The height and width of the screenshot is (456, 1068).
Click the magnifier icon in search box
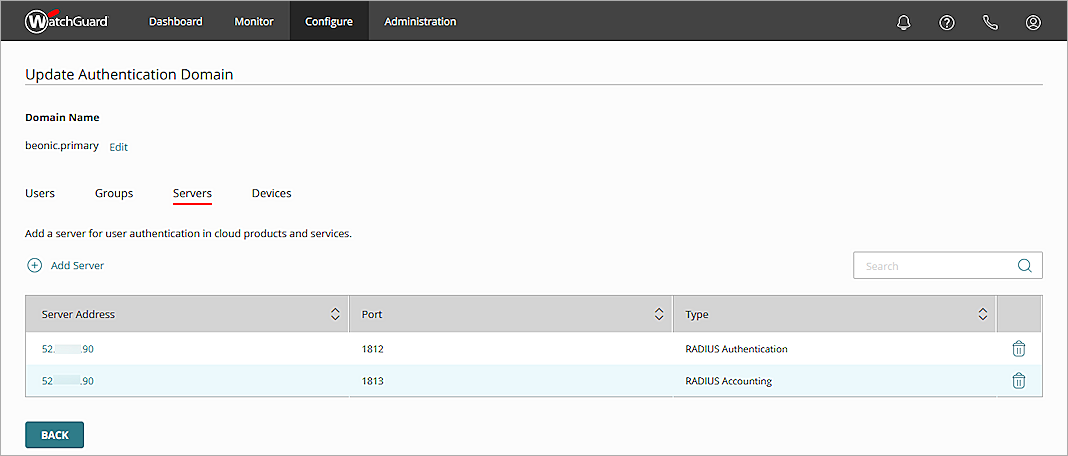pyautogui.click(x=1024, y=266)
